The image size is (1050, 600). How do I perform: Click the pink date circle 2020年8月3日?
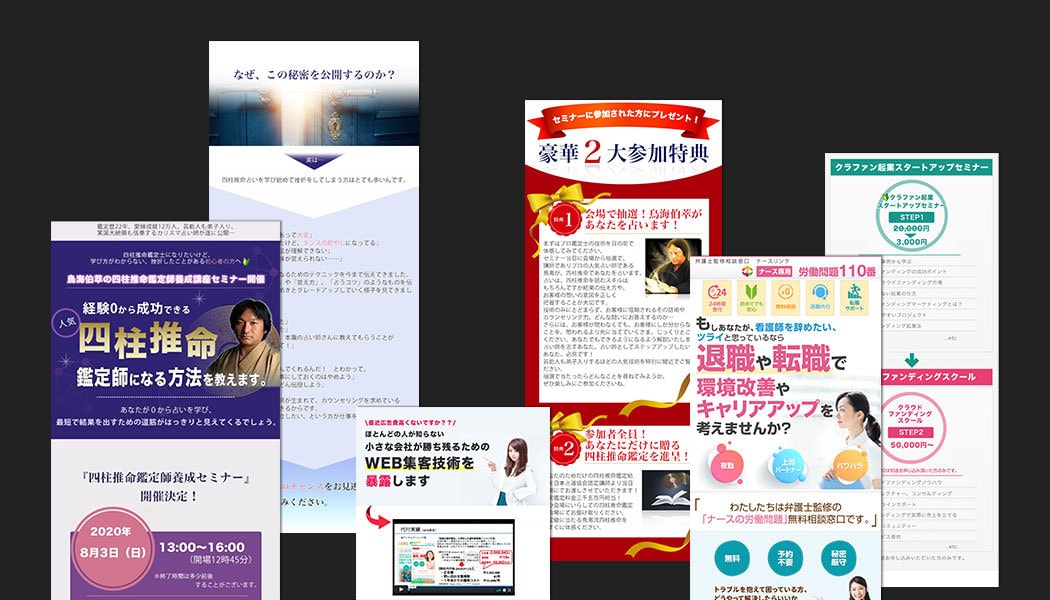coord(112,548)
